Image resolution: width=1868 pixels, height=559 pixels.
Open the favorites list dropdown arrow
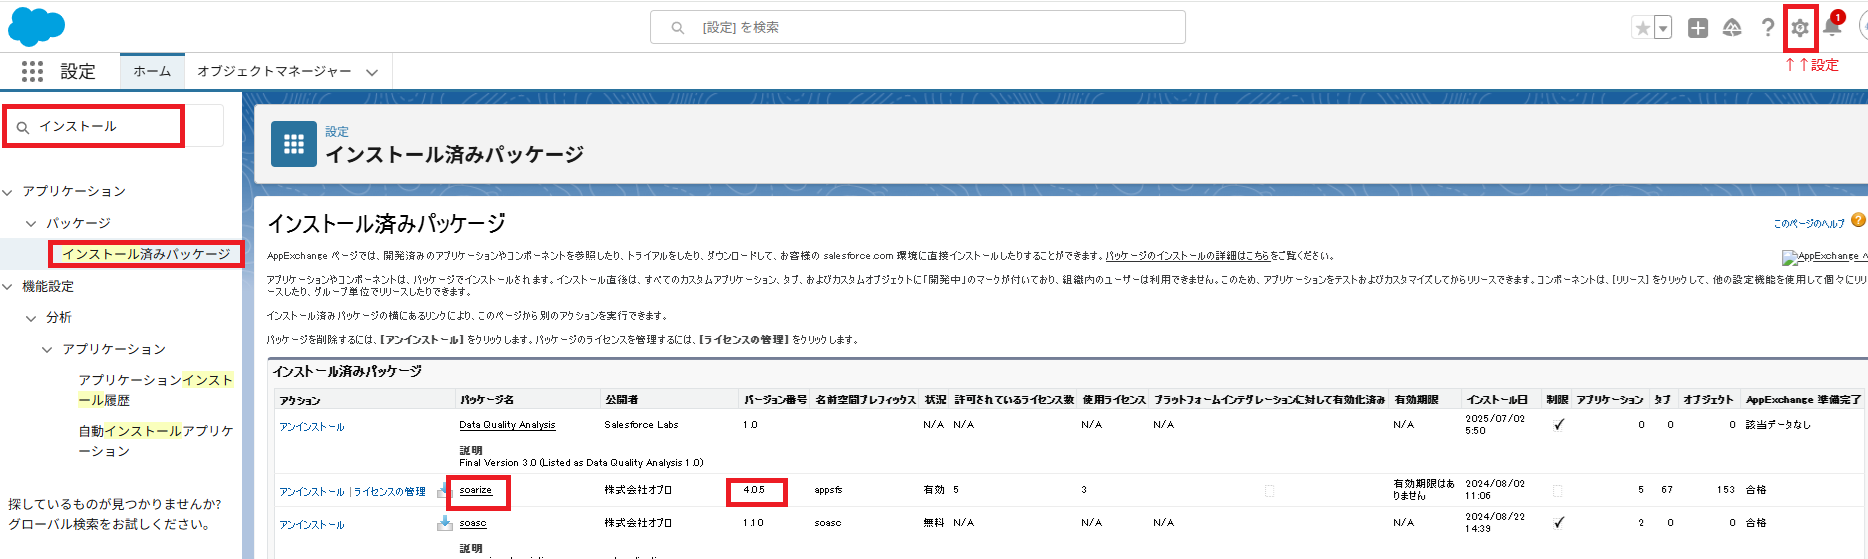coord(1663,28)
